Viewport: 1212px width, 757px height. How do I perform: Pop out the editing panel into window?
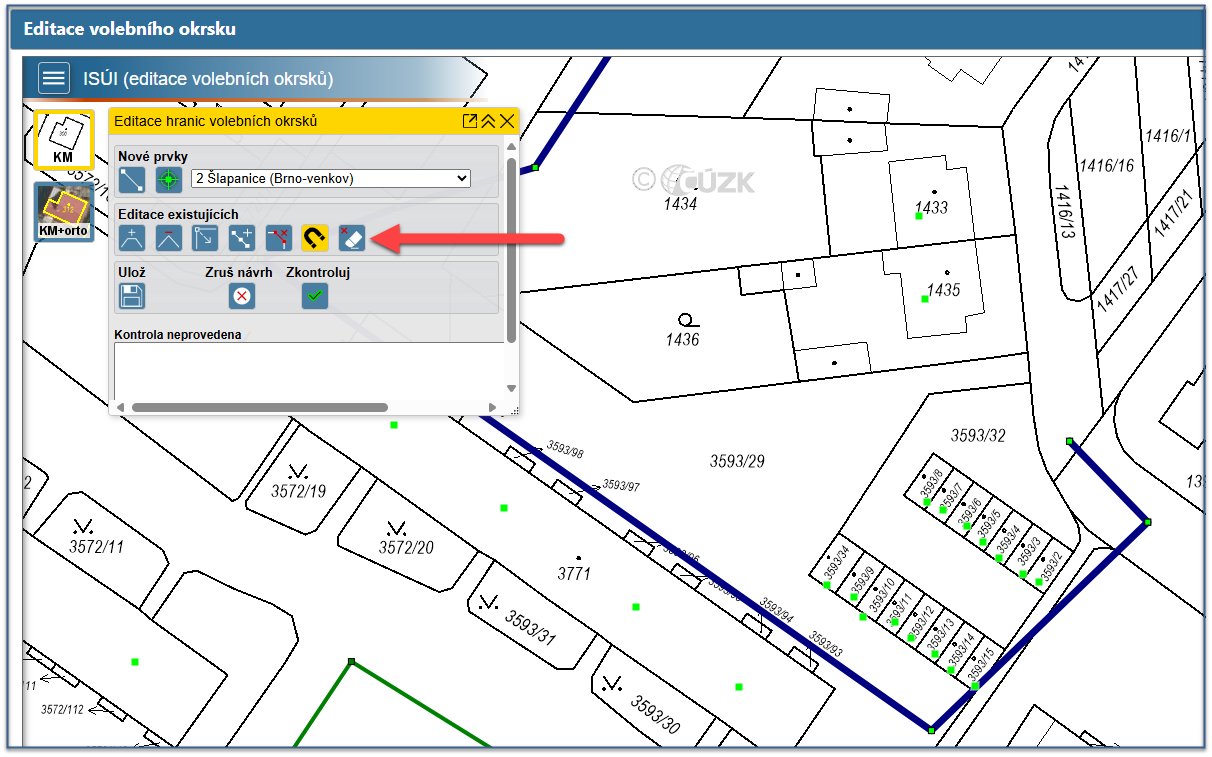[x=469, y=121]
